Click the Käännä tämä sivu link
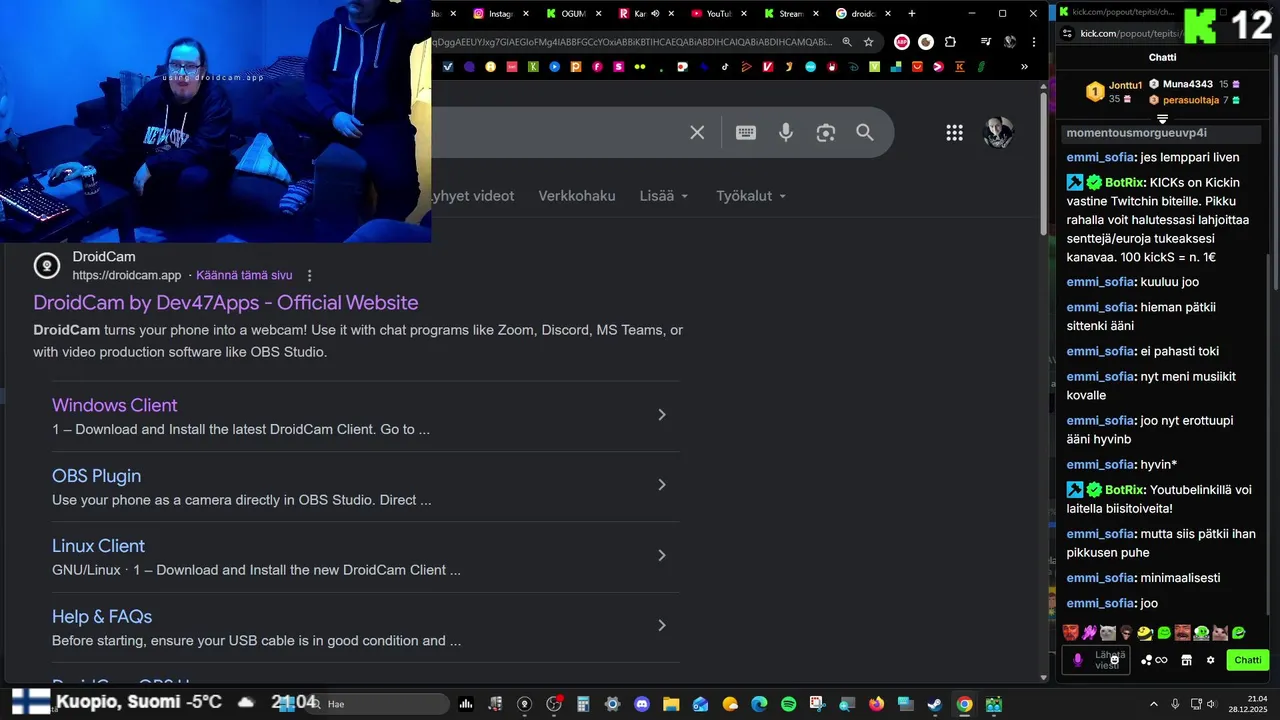1280x720 pixels. point(244,275)
